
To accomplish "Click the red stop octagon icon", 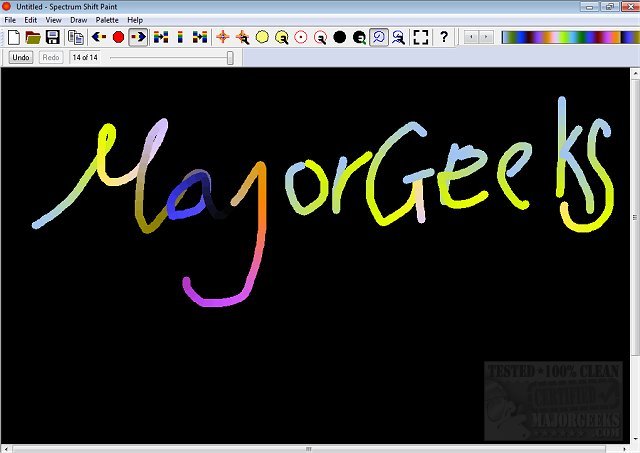I will [118, 37].
